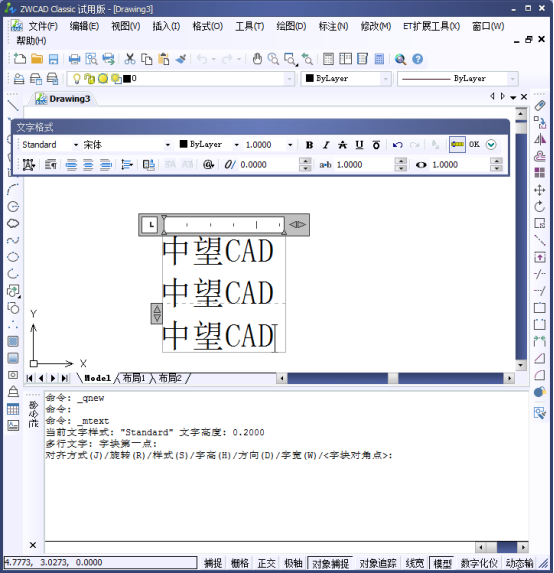Switch 模型 space button in the status bar
554x573 pixels.
tap(442, 563)
